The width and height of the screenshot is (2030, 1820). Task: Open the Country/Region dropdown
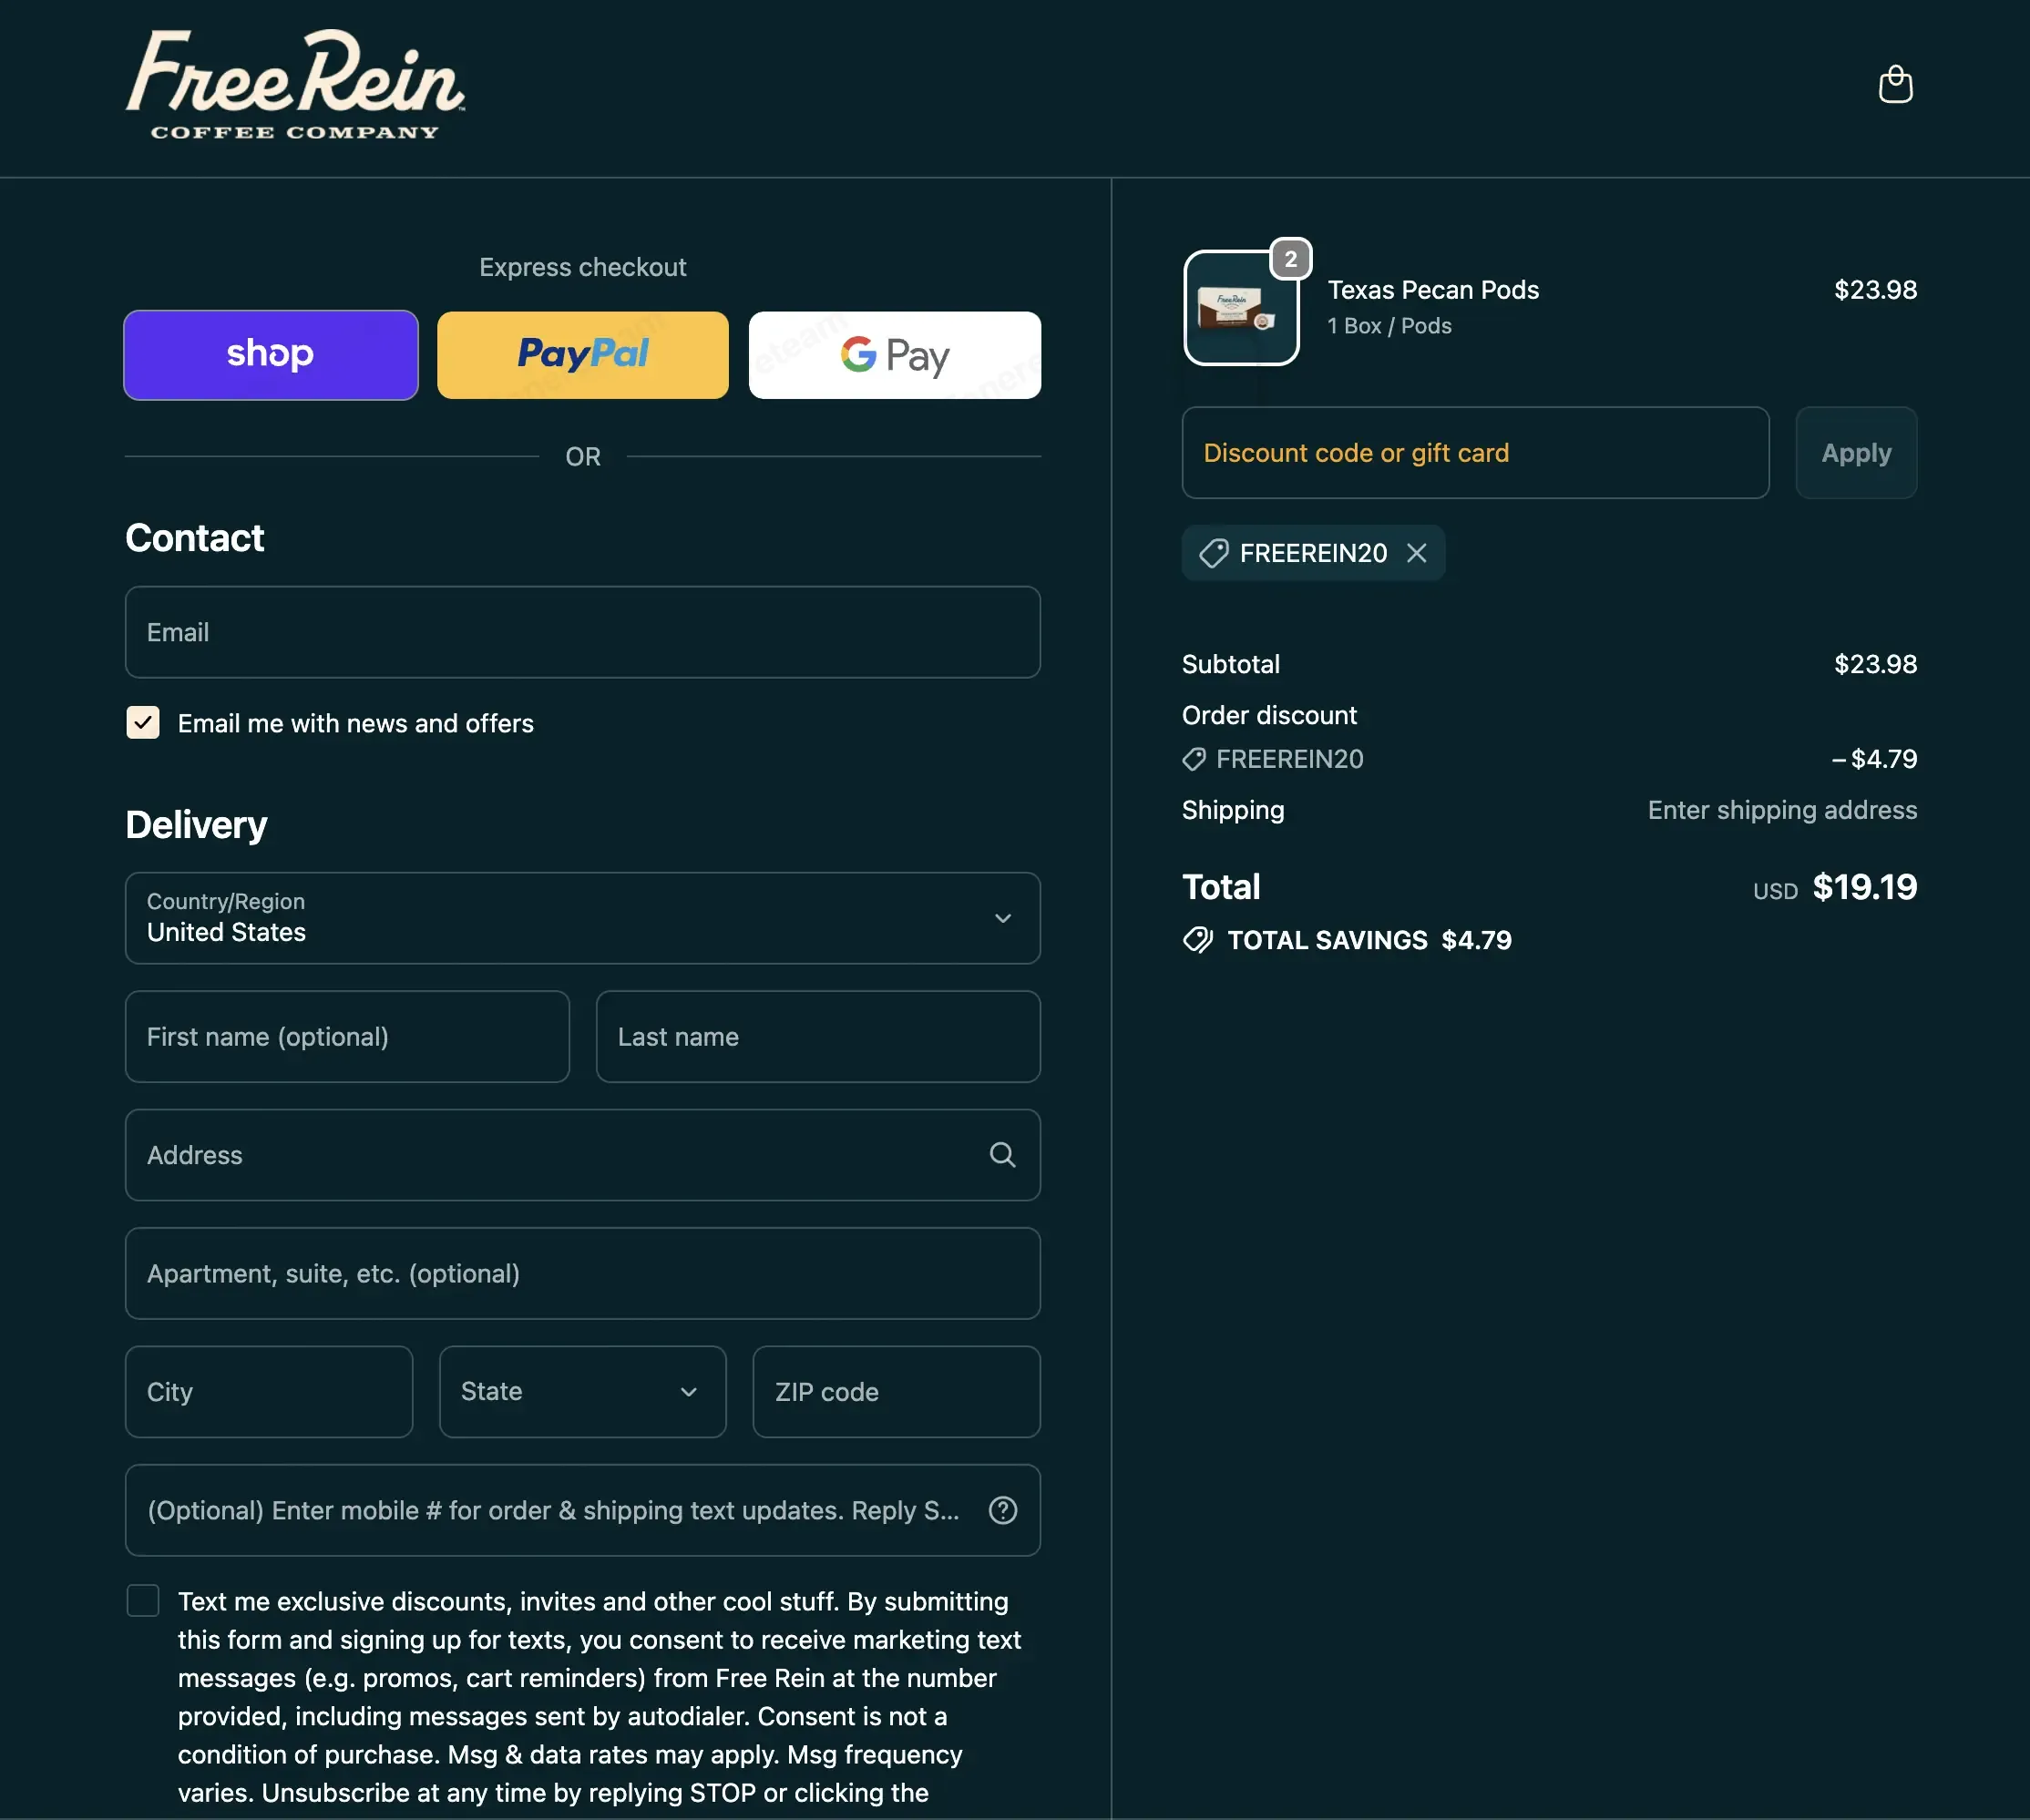(x=583, y=918)
